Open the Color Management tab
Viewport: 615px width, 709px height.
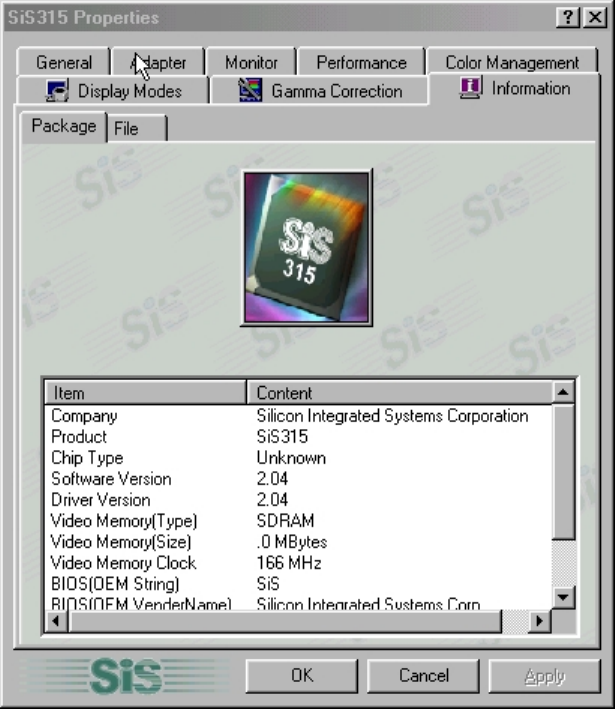(512, 61)
